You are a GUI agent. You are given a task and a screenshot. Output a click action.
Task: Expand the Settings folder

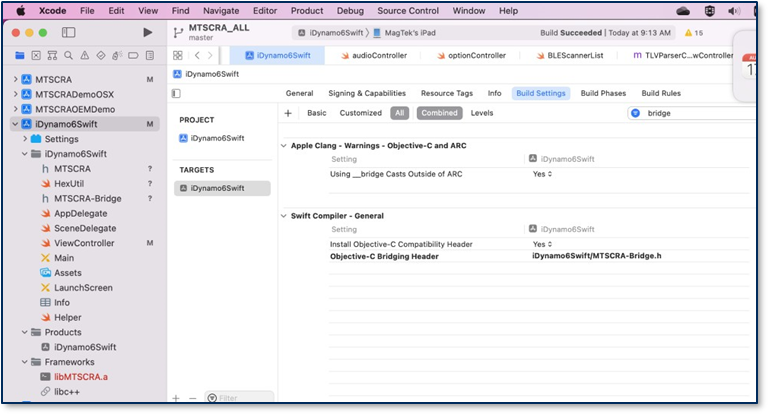24,139
